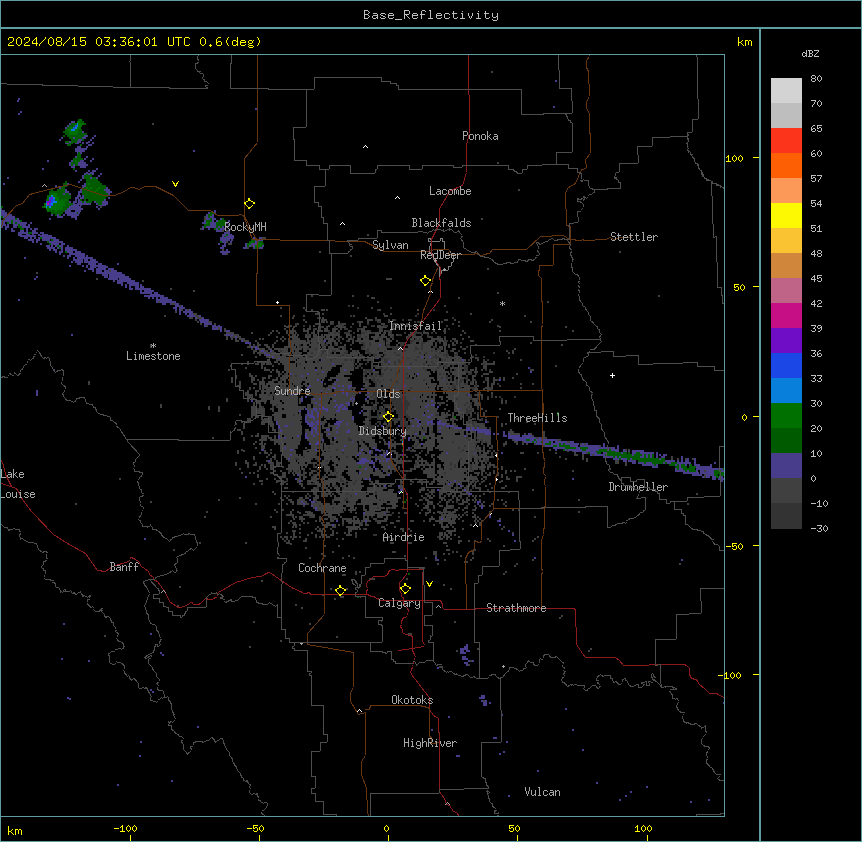Screen dimensions: 862x842
Task: Click the white plus marker north of Drumheller
Action: tap(612, 375)
